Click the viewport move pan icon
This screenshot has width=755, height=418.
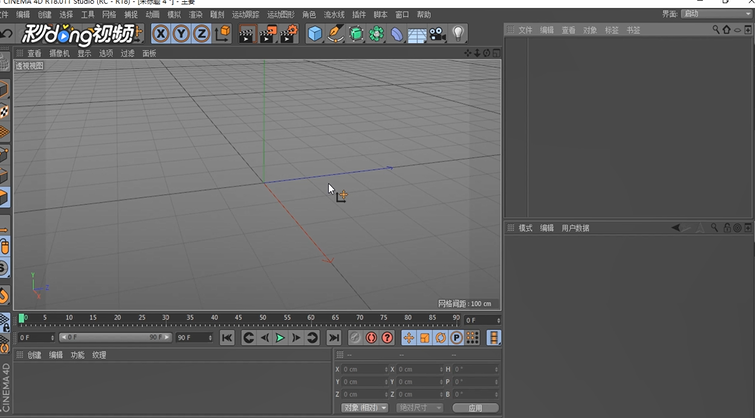click(468, 53)
